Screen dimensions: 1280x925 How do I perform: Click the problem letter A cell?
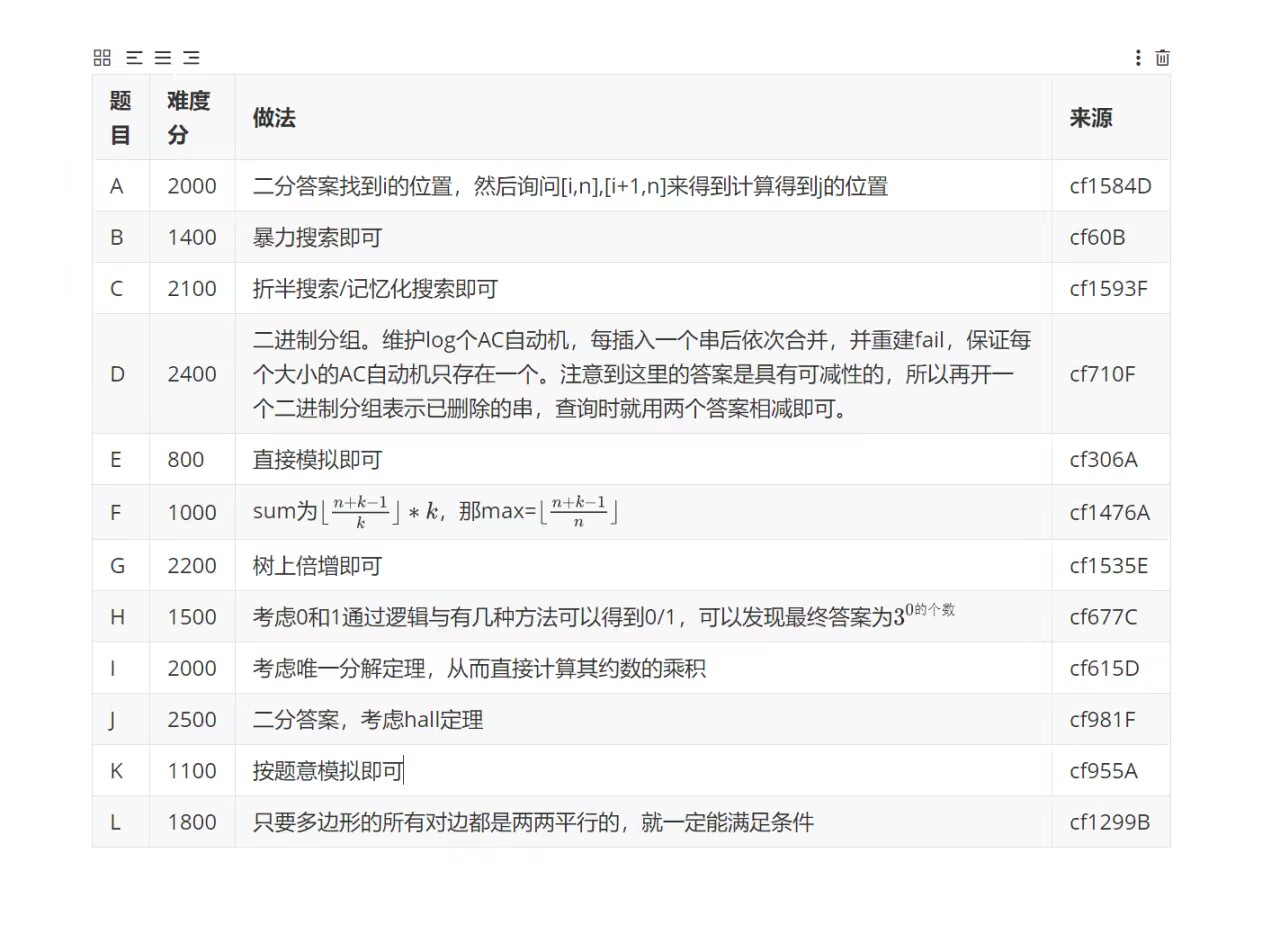coord(121,186)
